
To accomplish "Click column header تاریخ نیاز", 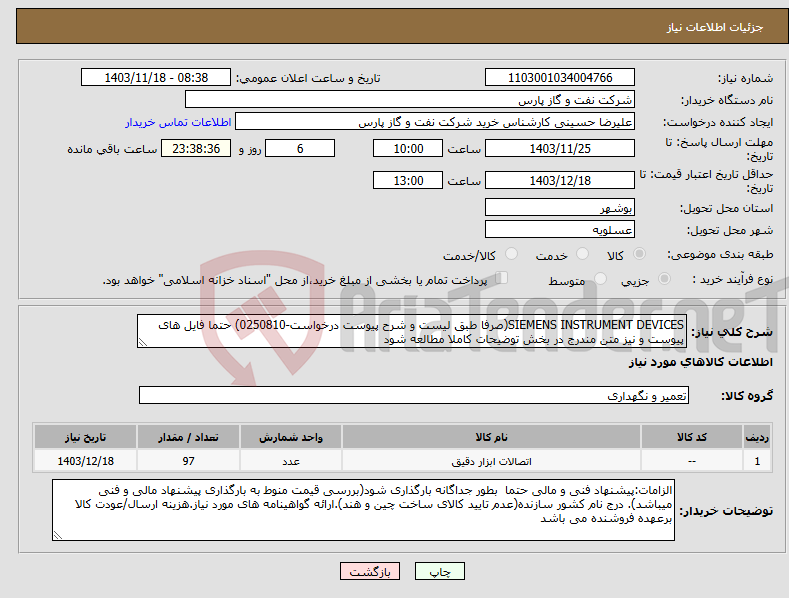I will [x=85, y=437].
